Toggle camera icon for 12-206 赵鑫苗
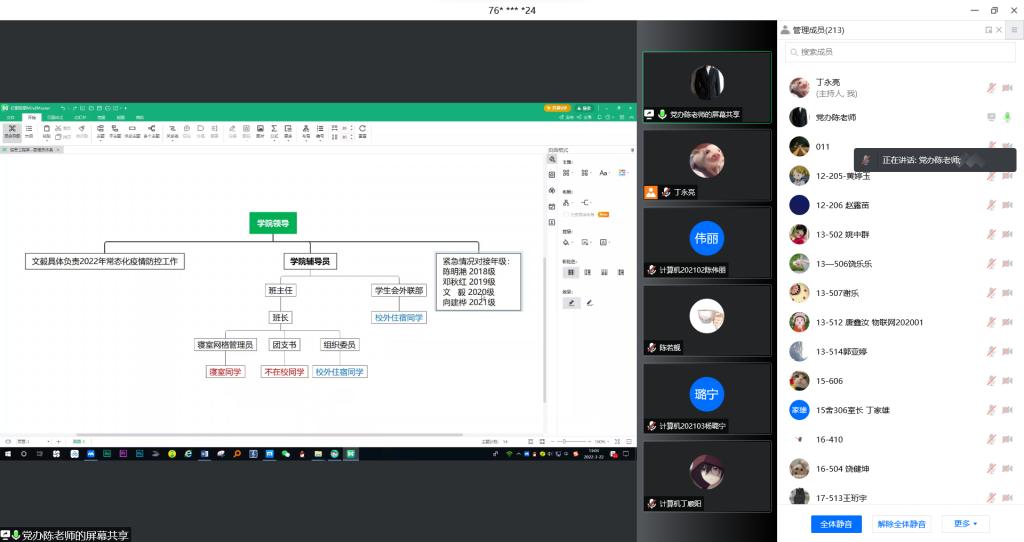This screenshot has width=1024, height=542. point(1008,205)
